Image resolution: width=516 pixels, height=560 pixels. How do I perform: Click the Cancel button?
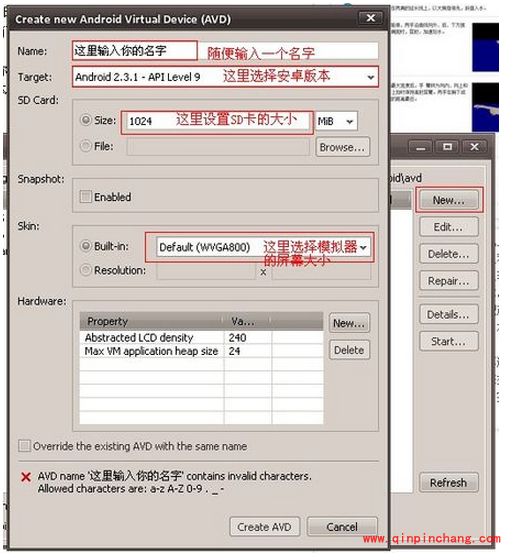pyautogui.click(x=342, y=527)
